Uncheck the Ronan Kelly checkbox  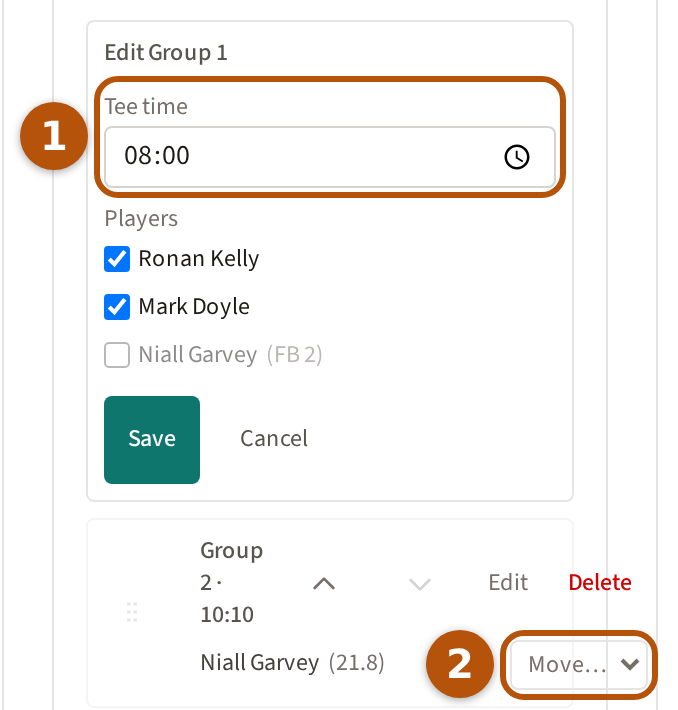click(117, 259)
